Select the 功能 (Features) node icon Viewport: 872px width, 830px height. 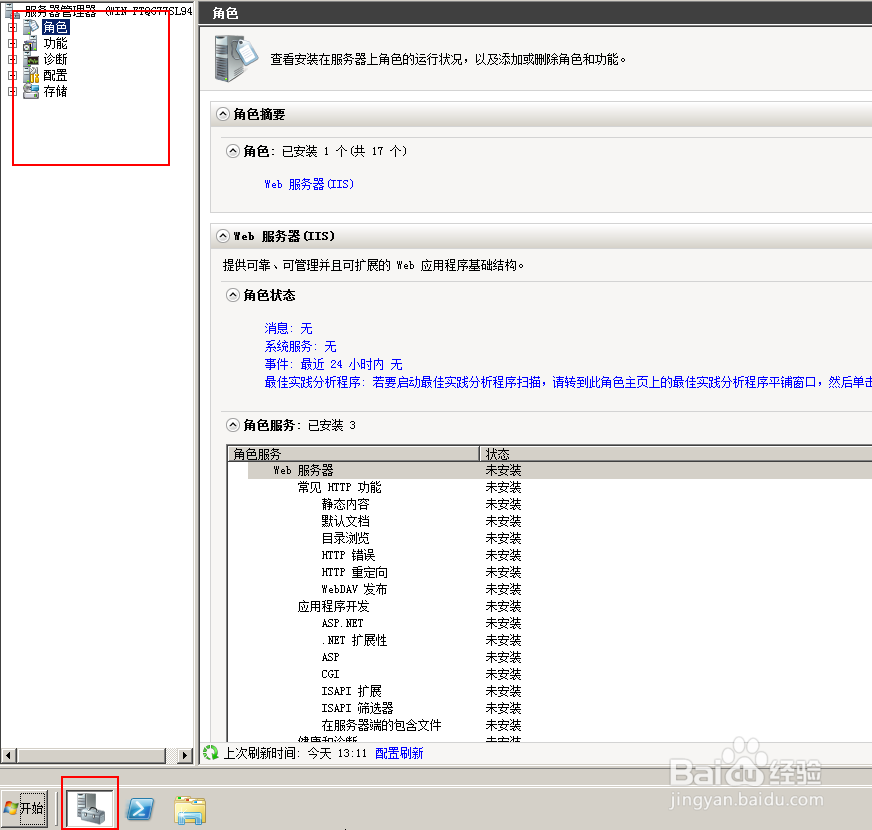coord(31,43)
